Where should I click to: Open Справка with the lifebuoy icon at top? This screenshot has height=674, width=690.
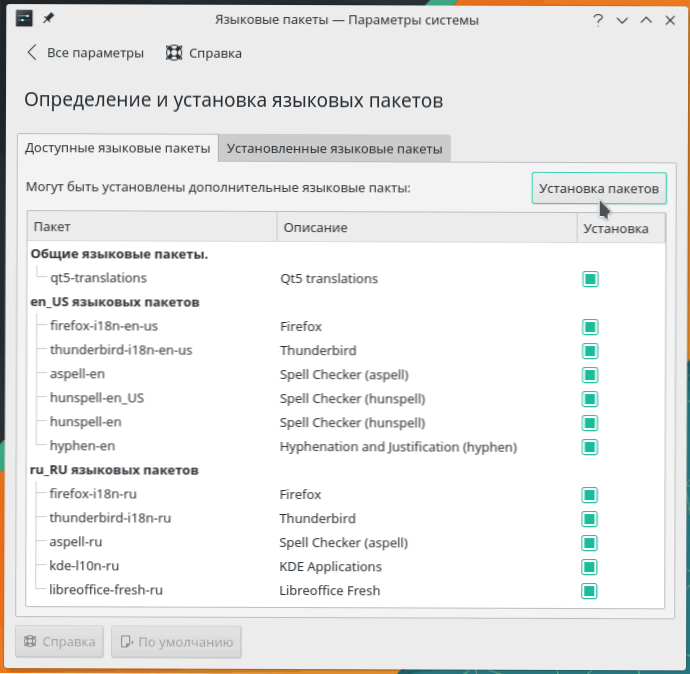click(204, 53)
